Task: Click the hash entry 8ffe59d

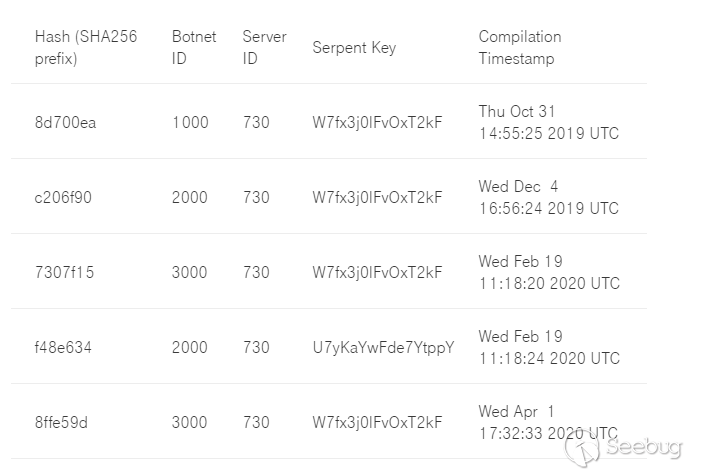Action: tap(61, 422)
